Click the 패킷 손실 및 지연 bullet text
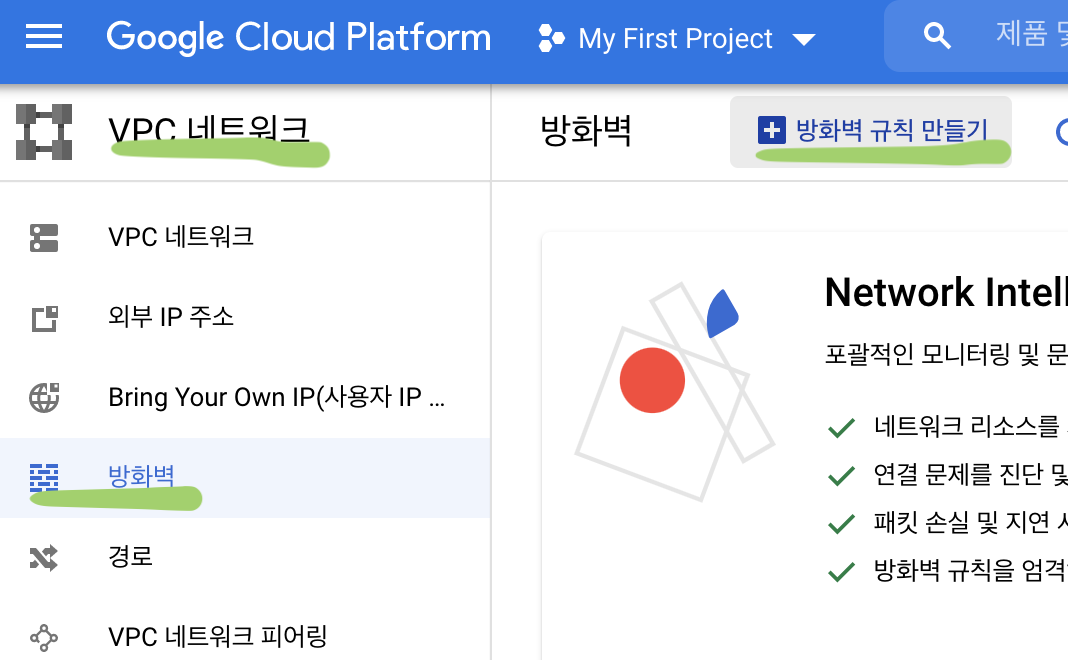Image resolution: width=1068 pixels, height=660 pixels. tap(971, 522)
